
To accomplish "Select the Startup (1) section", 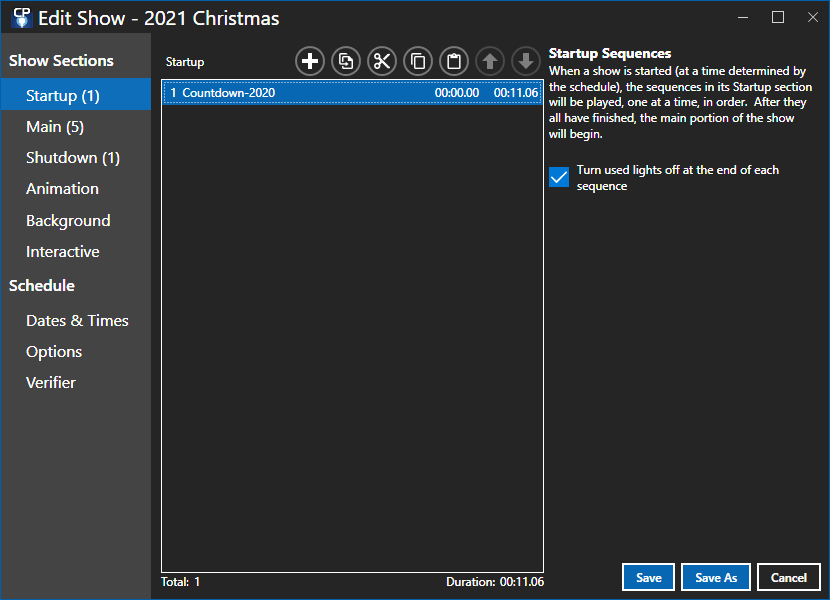I will [x=76, y=95].
